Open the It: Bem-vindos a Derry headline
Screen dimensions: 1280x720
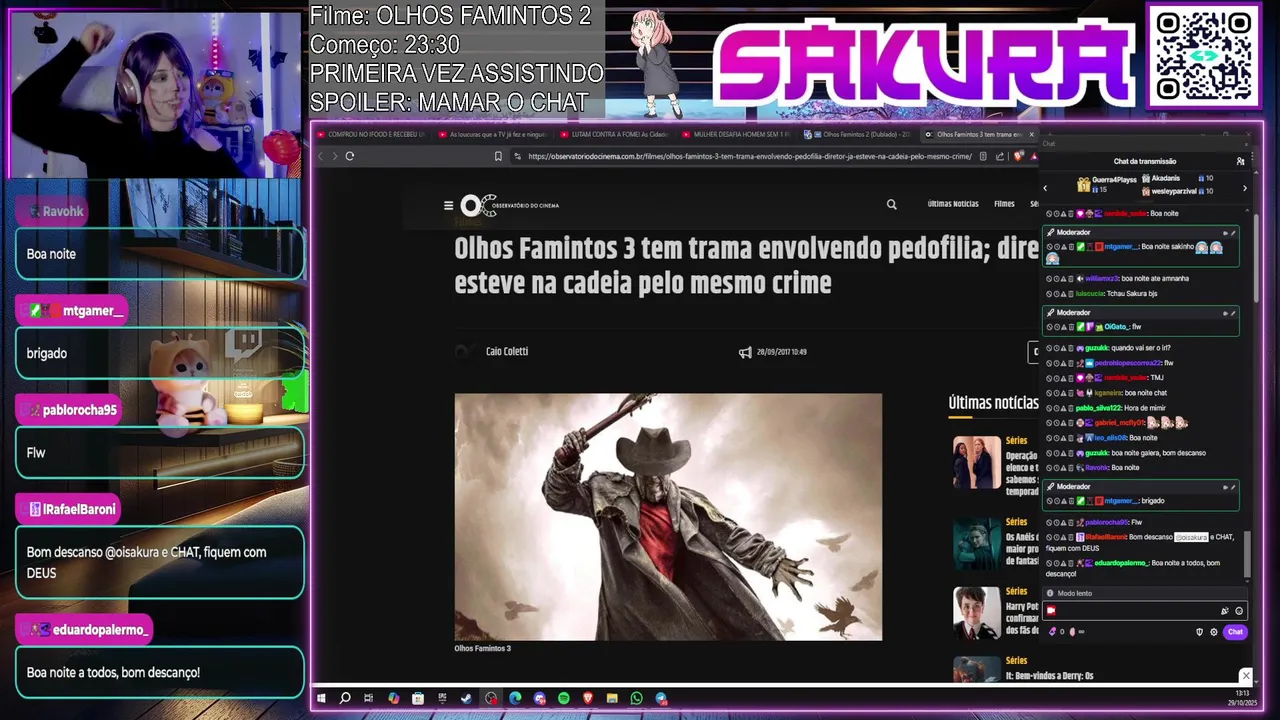(x=1050, y=676)
